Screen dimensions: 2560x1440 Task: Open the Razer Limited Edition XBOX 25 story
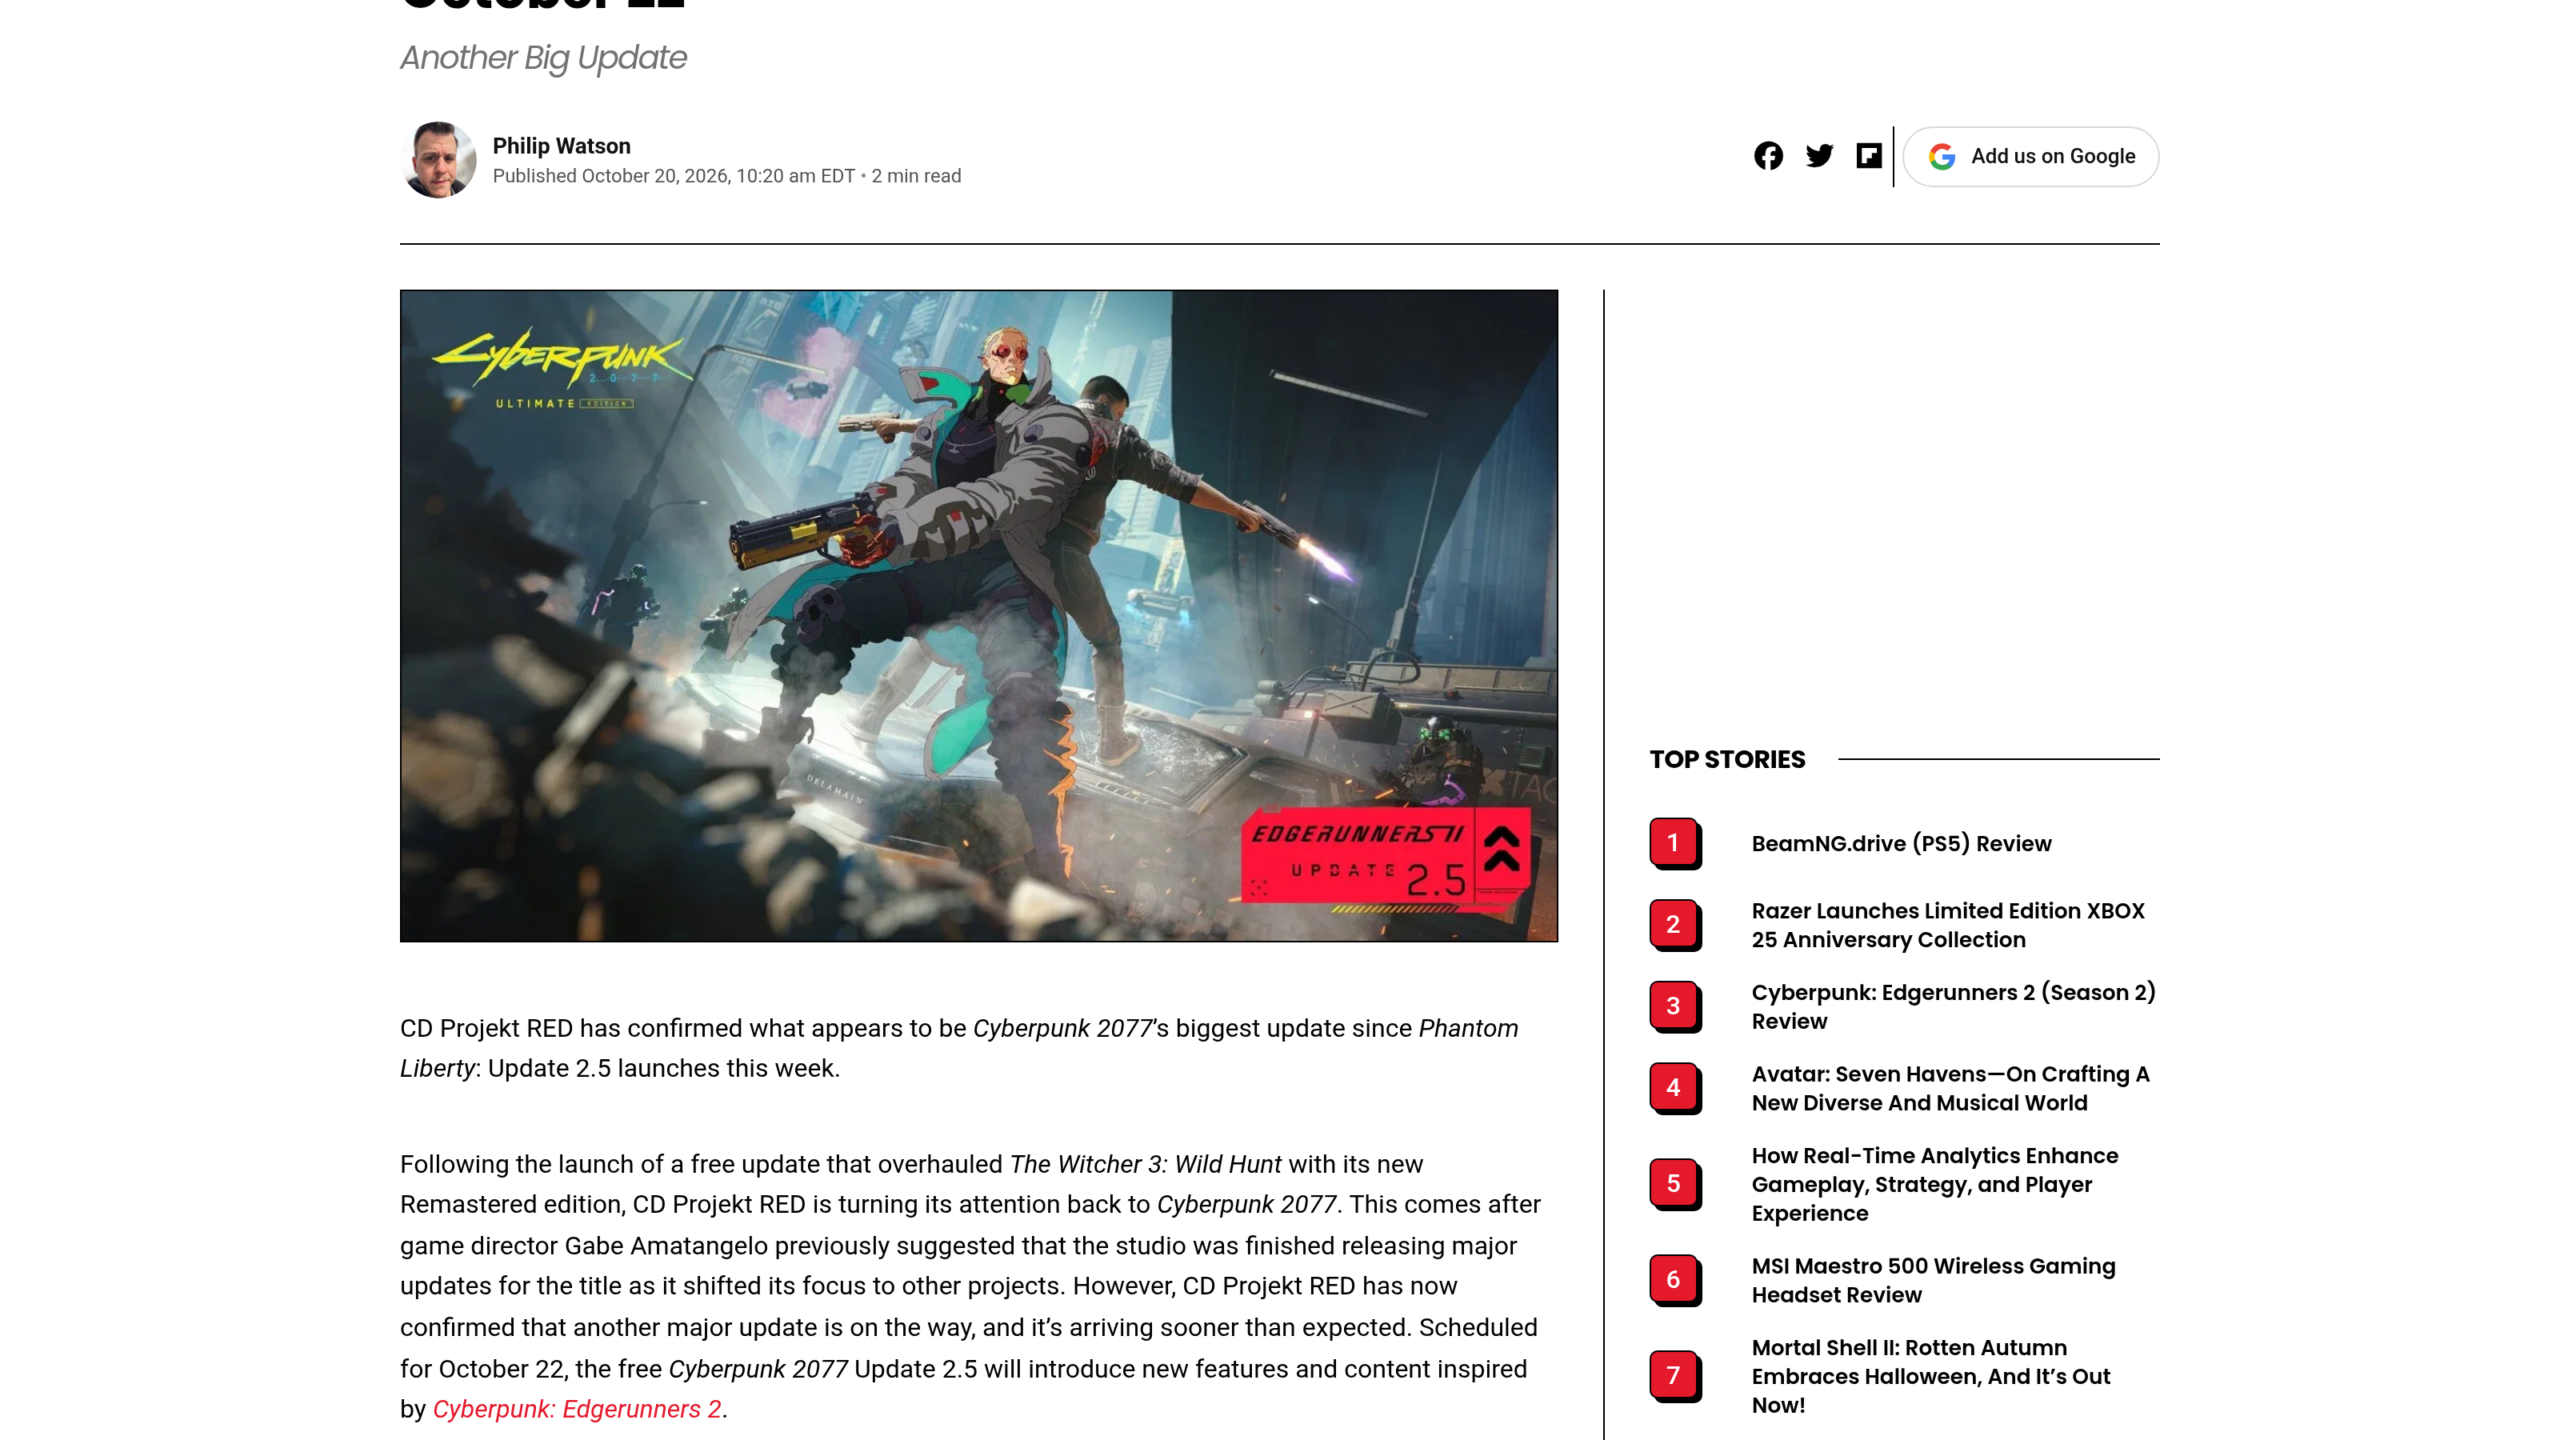1948,925
